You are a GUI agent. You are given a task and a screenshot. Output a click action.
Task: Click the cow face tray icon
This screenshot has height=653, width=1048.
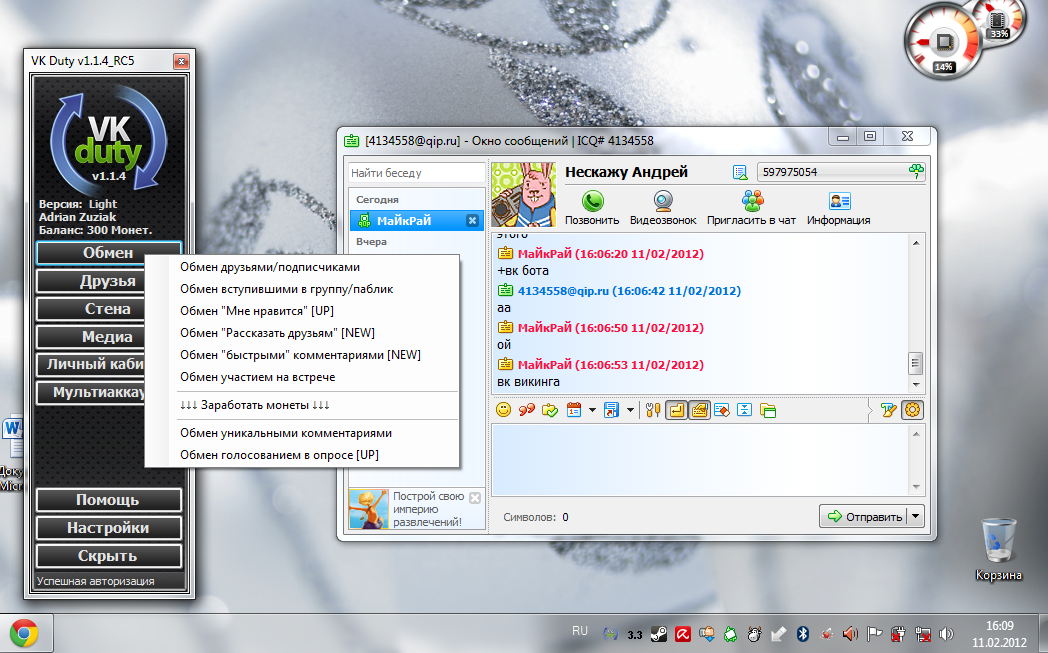point(755,634)
